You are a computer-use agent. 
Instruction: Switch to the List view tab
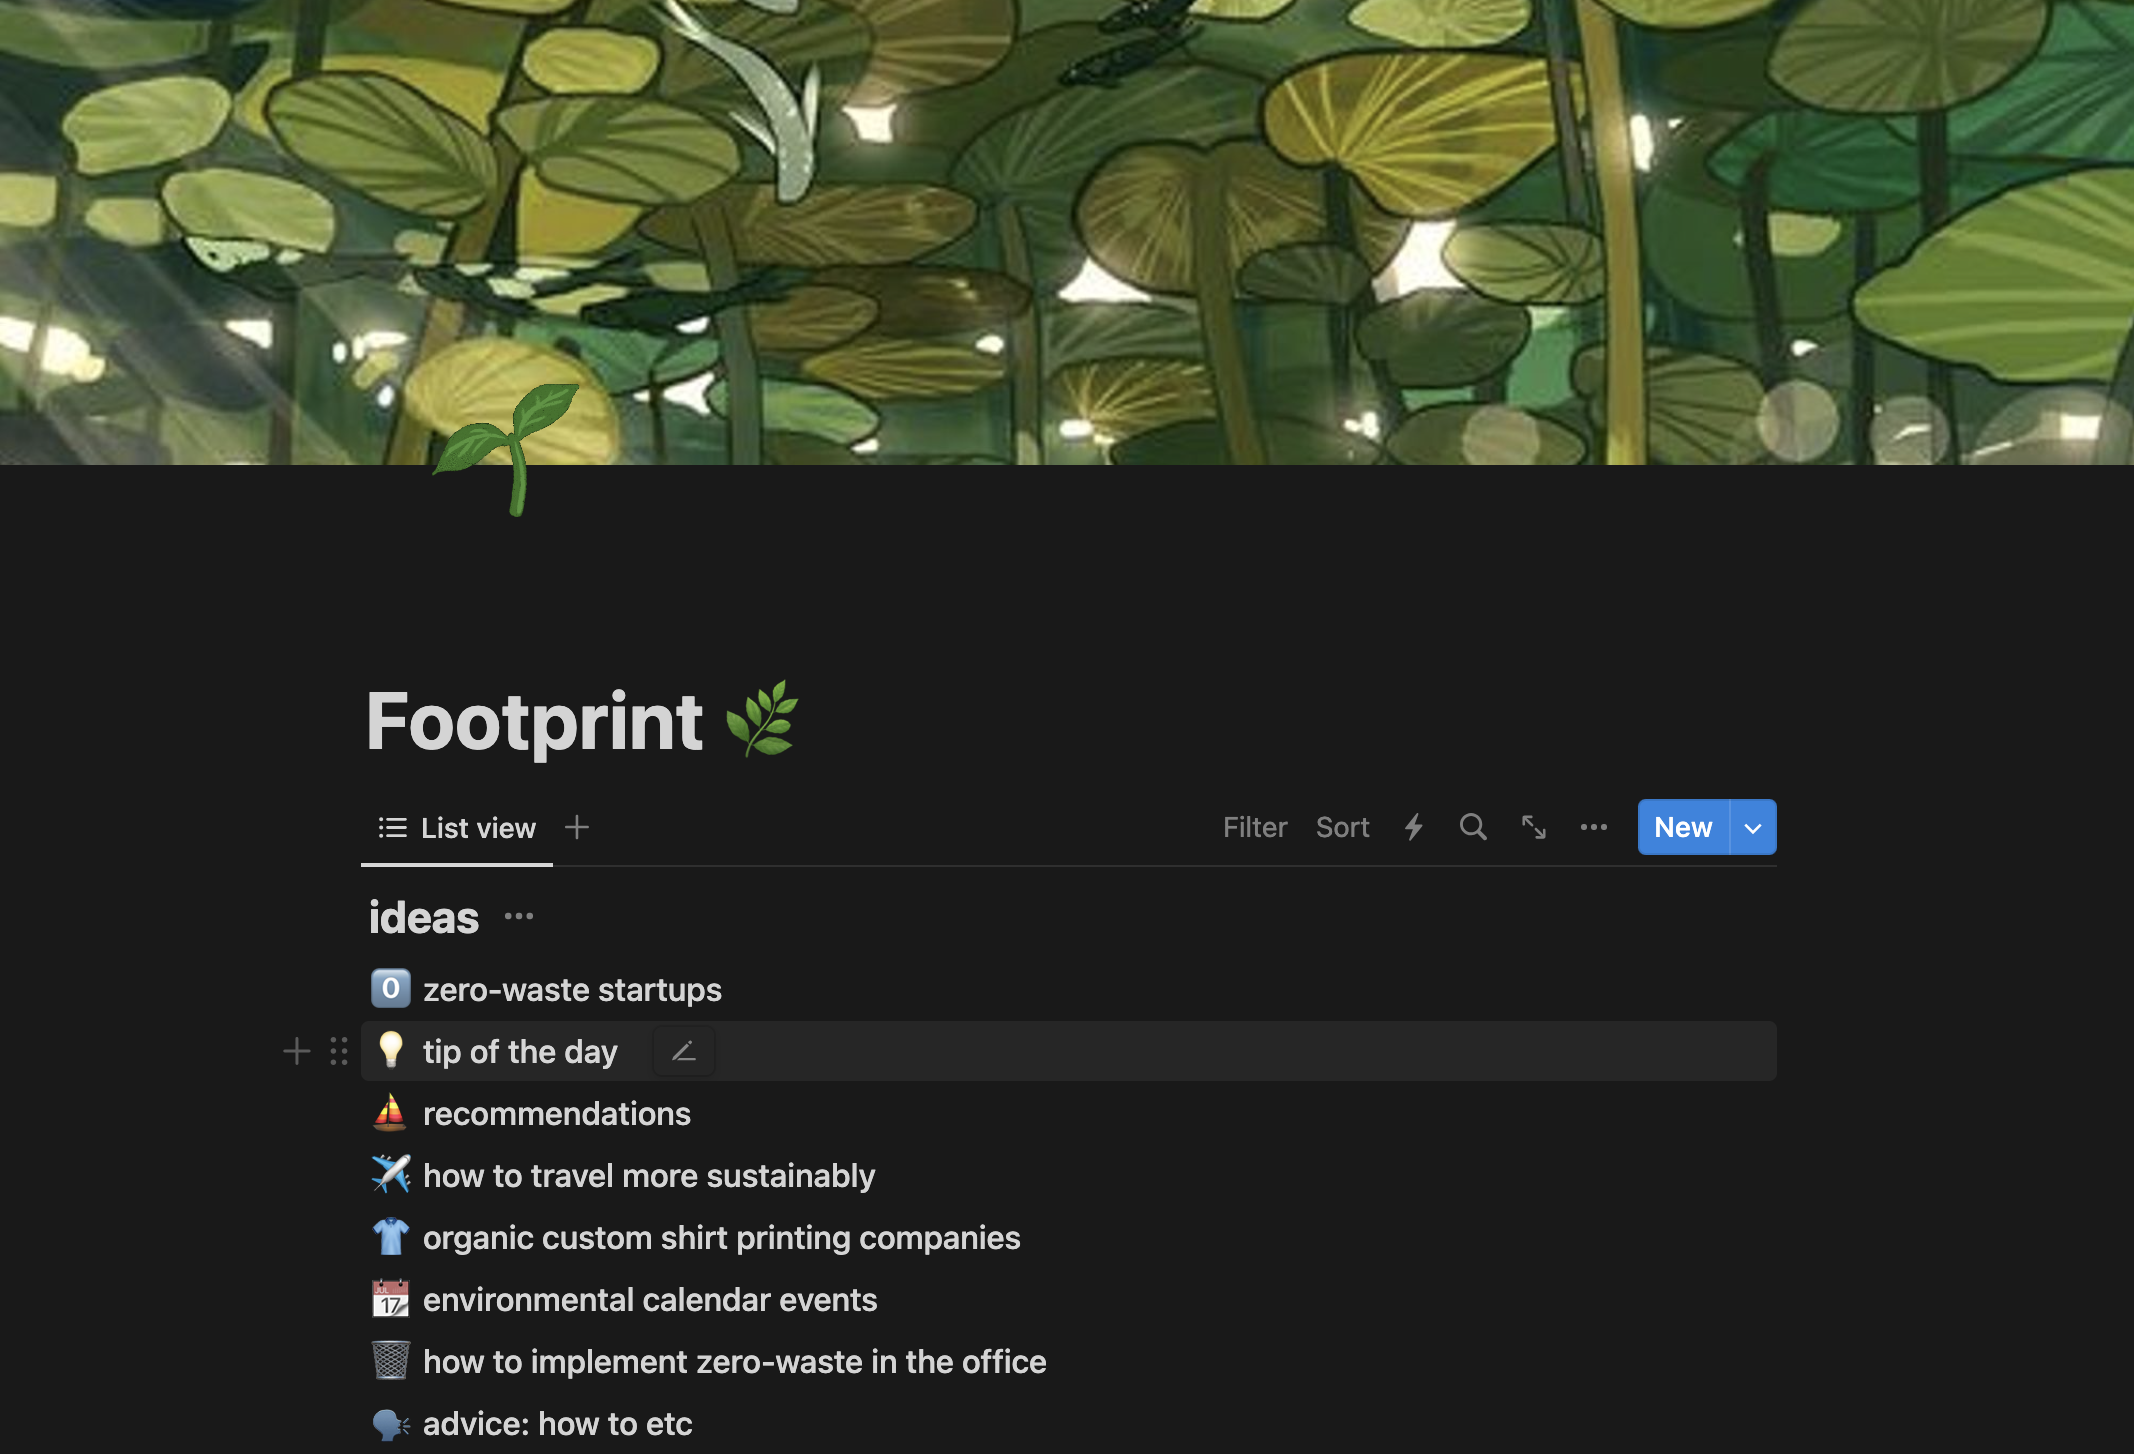click(x=458, y=828)
